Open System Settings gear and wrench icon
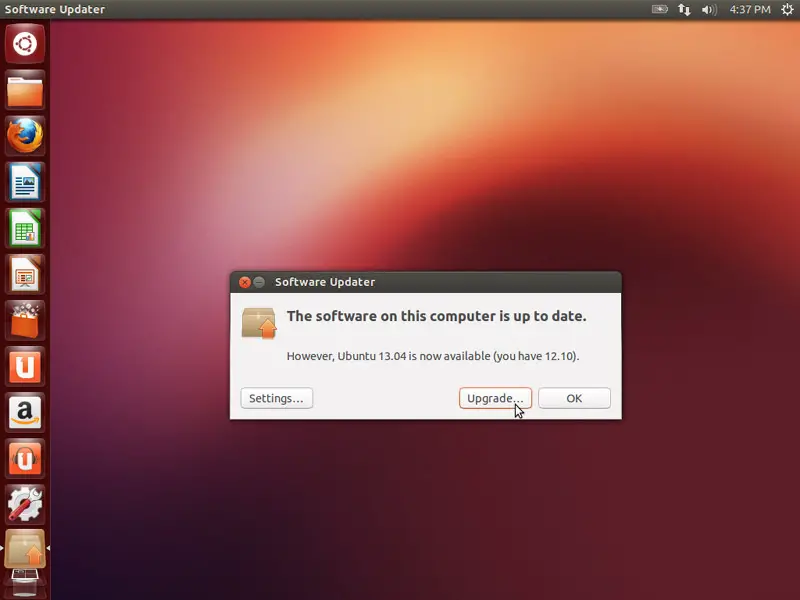 pyautogui.click(x=25, y=505)
